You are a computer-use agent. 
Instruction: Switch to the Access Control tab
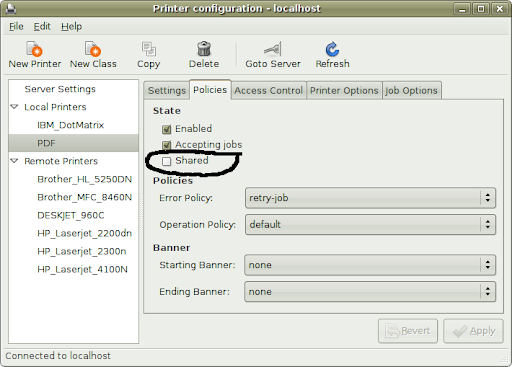click(269, 90)
